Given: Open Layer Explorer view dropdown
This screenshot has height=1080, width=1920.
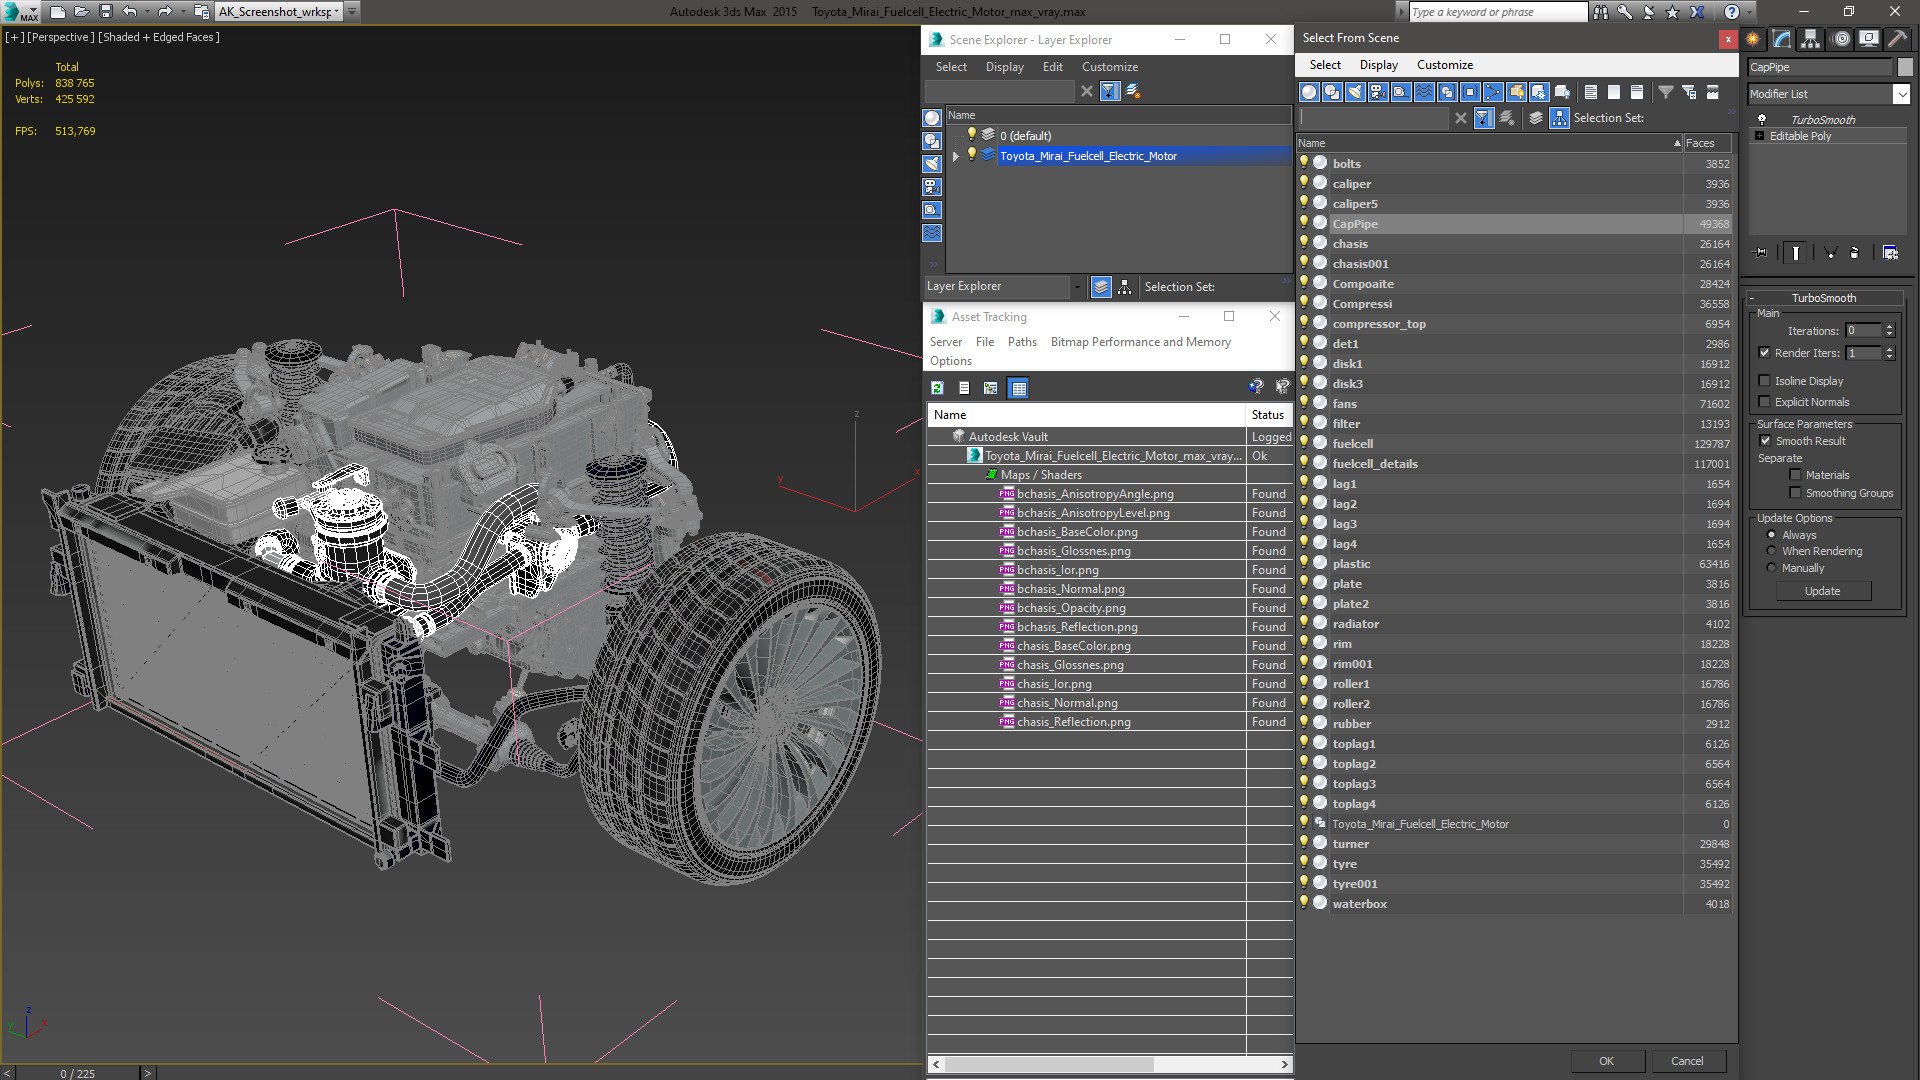Looking at the screenshot, I should click(x=1076, y=287).
